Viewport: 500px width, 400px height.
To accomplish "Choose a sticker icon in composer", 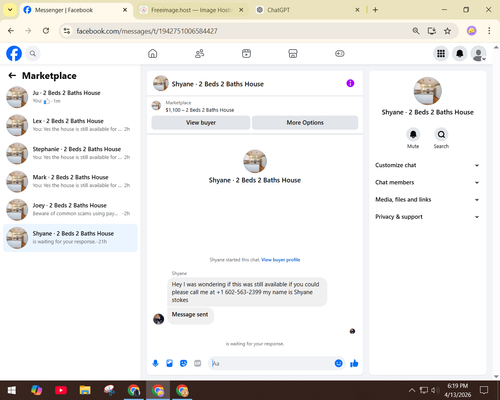I will point(183,363).
